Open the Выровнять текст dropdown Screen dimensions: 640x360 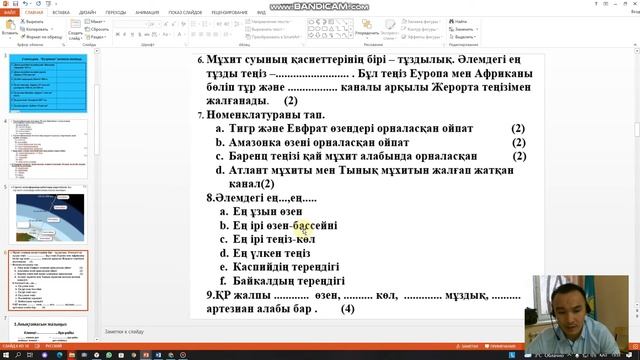pos(264,29)
